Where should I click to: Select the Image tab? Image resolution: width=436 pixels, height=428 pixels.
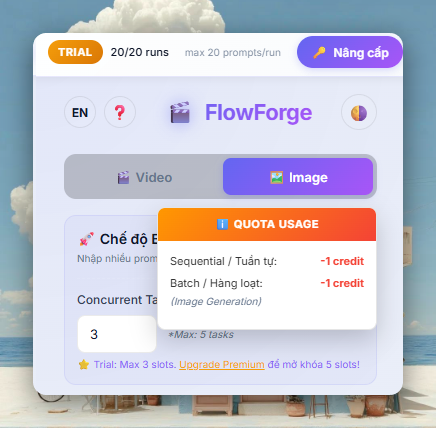298,177
